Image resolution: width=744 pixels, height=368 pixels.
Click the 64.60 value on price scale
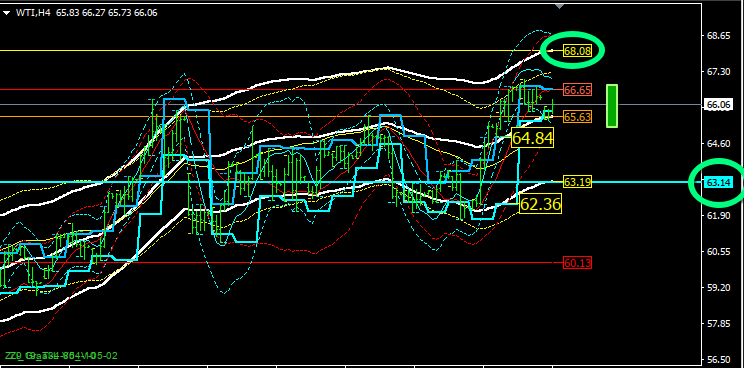[x=718, y=143]
